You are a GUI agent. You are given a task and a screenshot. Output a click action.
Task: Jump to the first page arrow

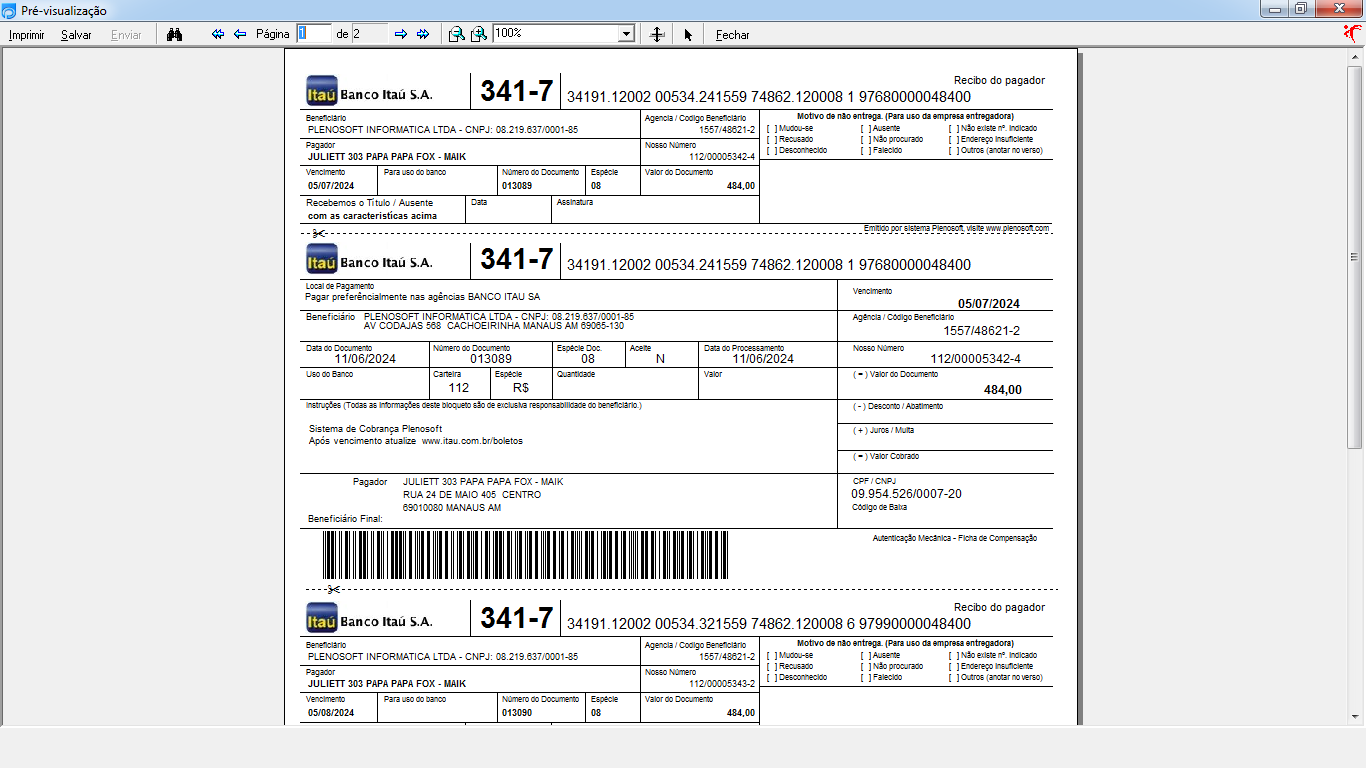click(x=218, y=34)
